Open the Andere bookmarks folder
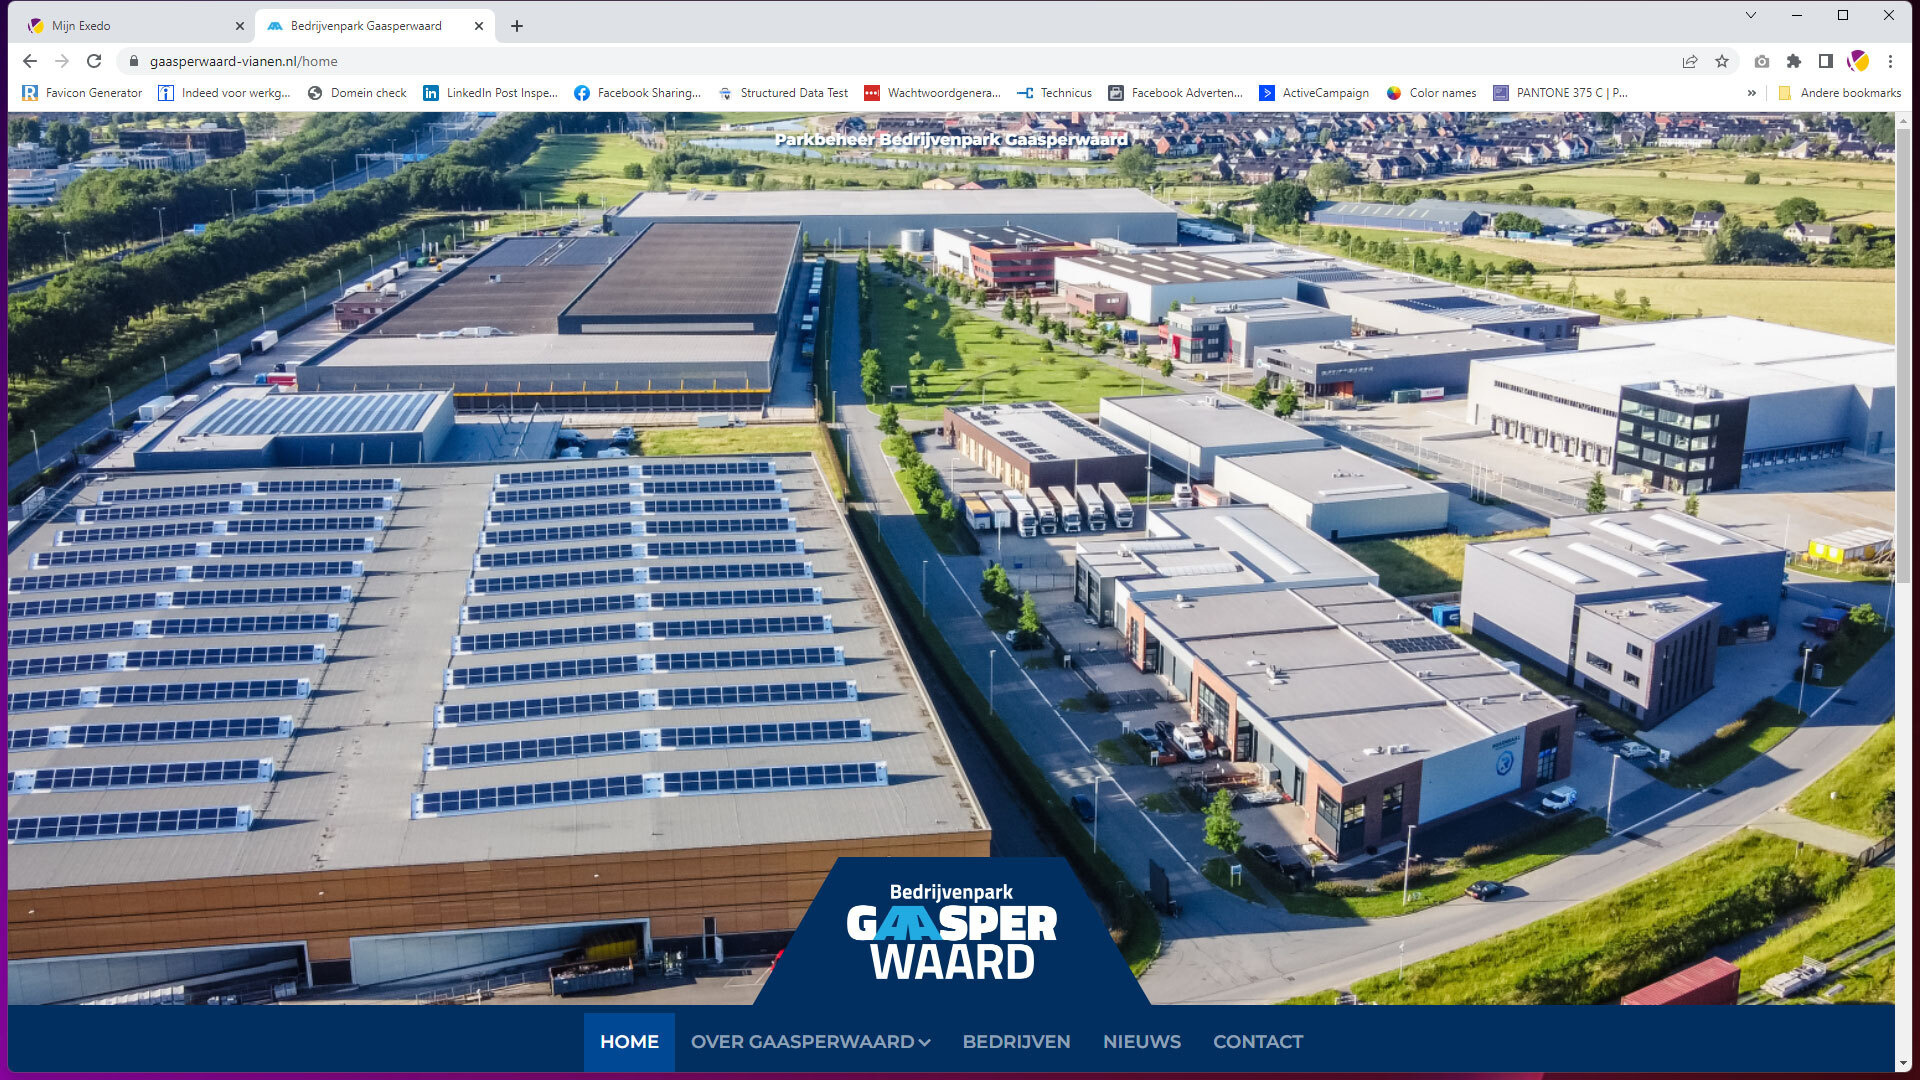This screenshot has height=1080, width=1920. click(x=1840, y=93)
